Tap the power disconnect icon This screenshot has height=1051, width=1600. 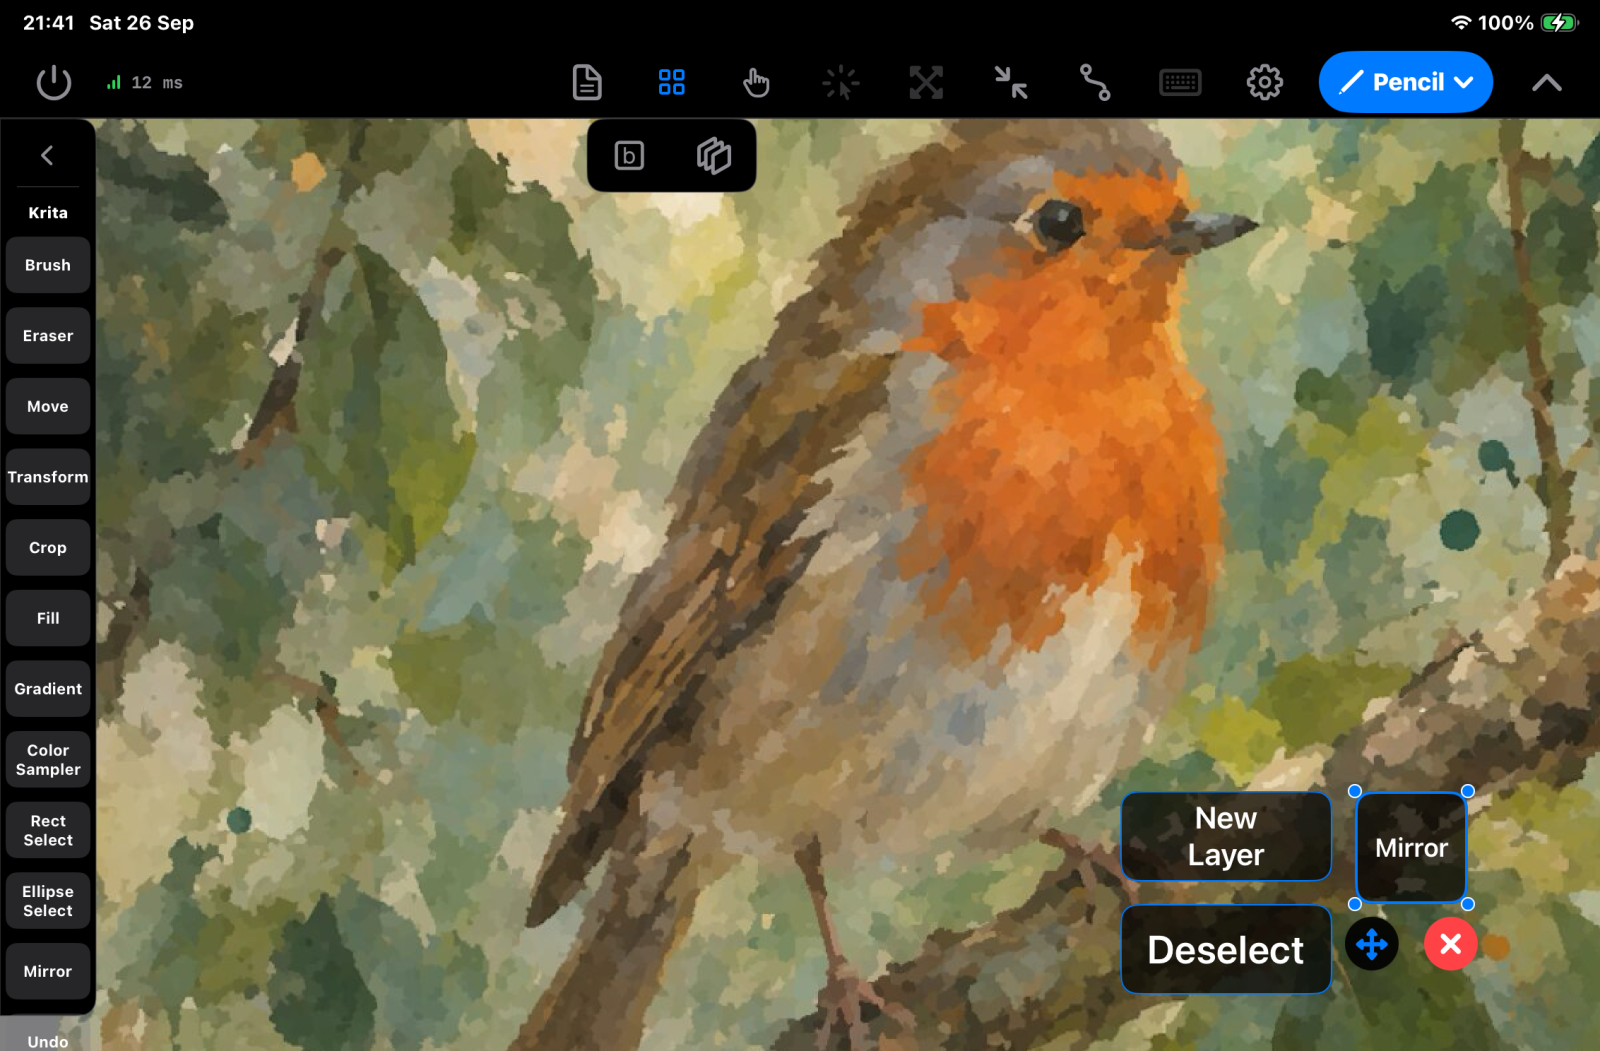[x=54, y=82]
